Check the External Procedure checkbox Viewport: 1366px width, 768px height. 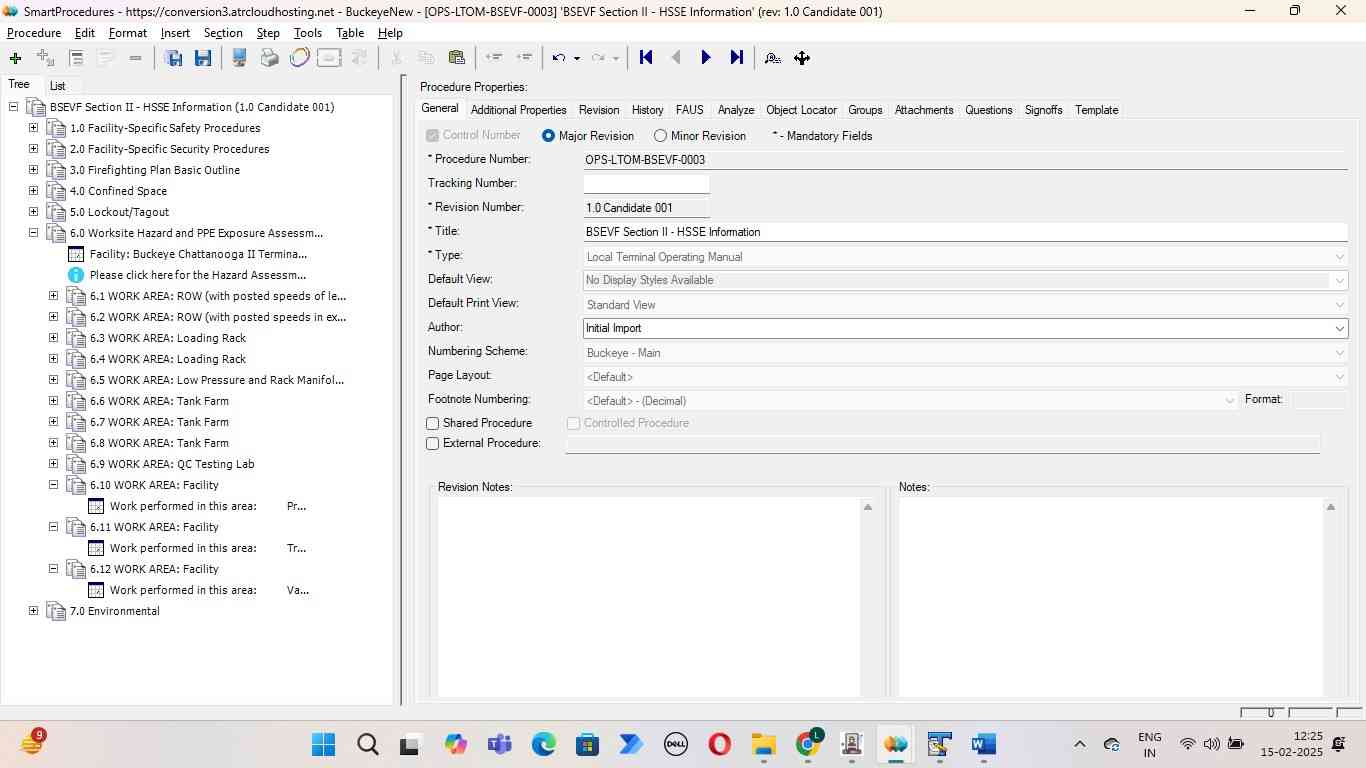tap(433, 444)
